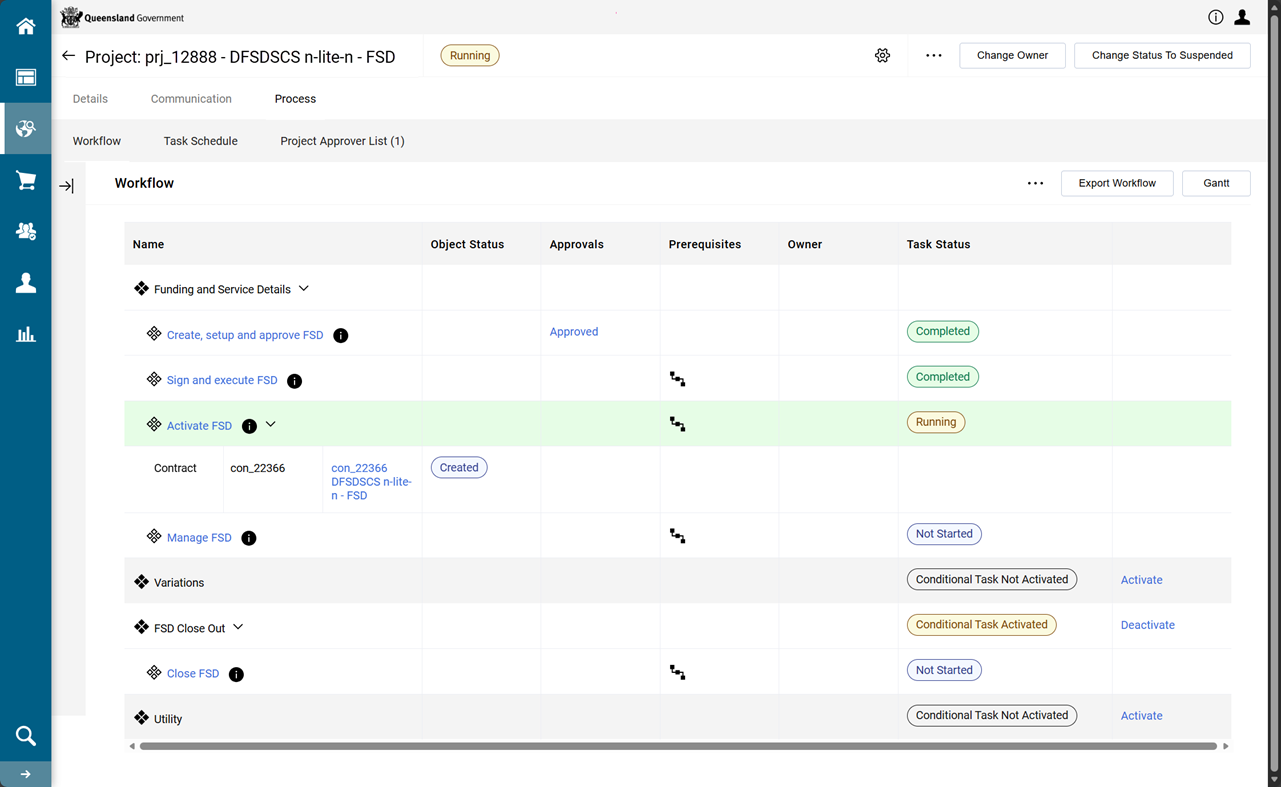Click the info icon beside Sign and execute FSD
This screenshot has height=787, width=1281.
[294, 381]
